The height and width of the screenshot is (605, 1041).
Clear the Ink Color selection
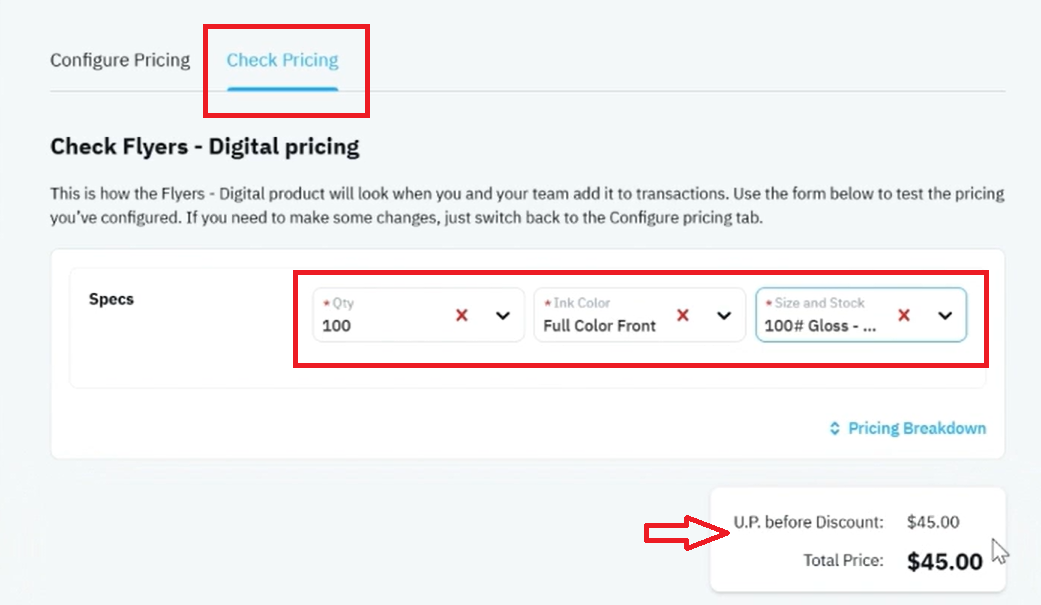(x=682, y=315)
